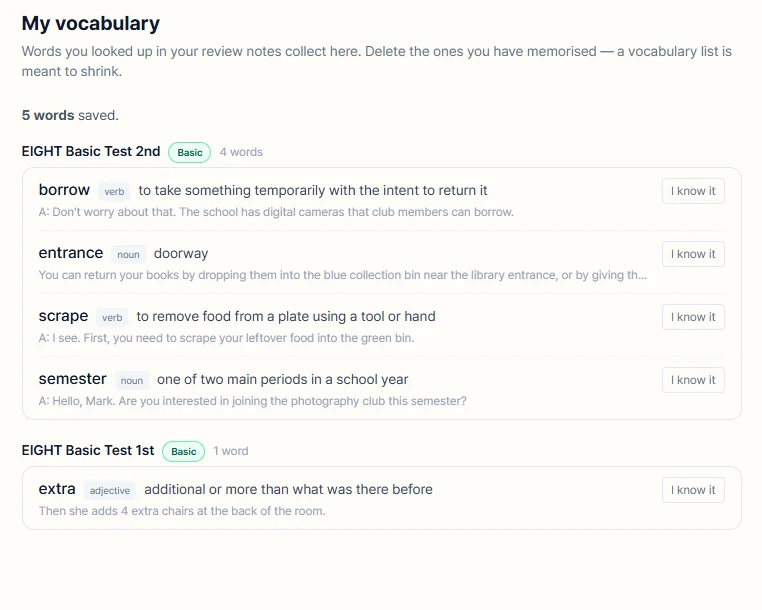Click the word 'scrape'
This screenshot has height=610, width=762.
pyautogui.click(x=64, y=316)
